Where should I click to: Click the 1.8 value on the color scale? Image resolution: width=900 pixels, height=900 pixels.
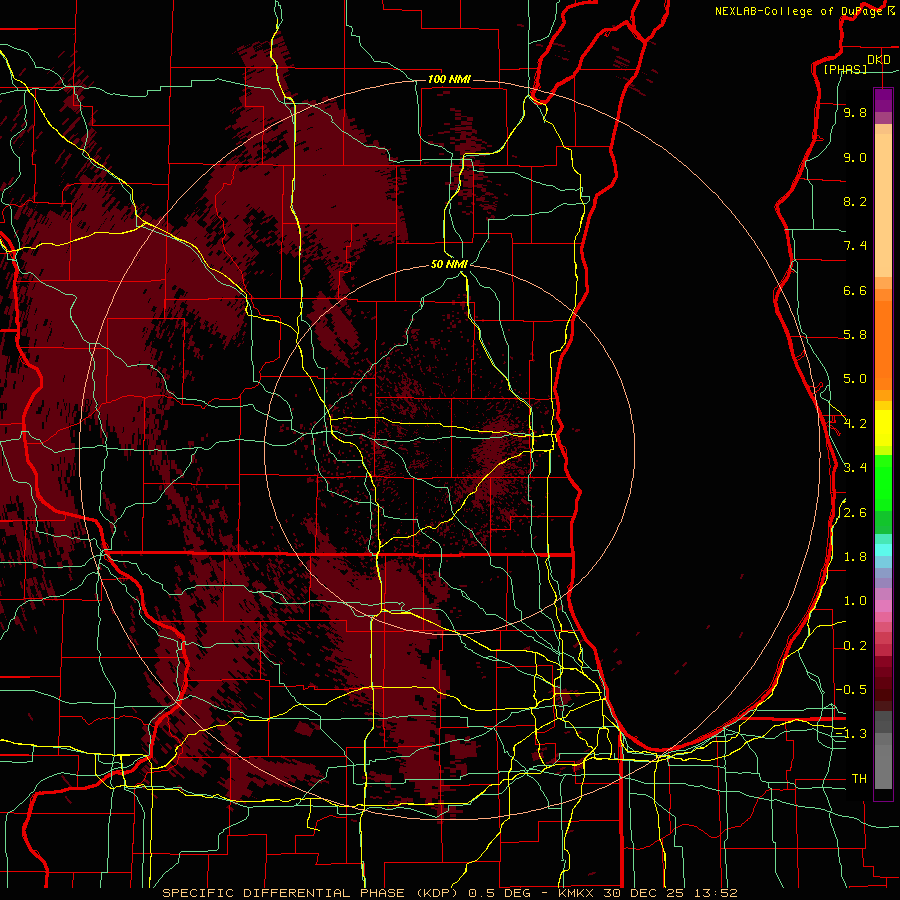855,557
